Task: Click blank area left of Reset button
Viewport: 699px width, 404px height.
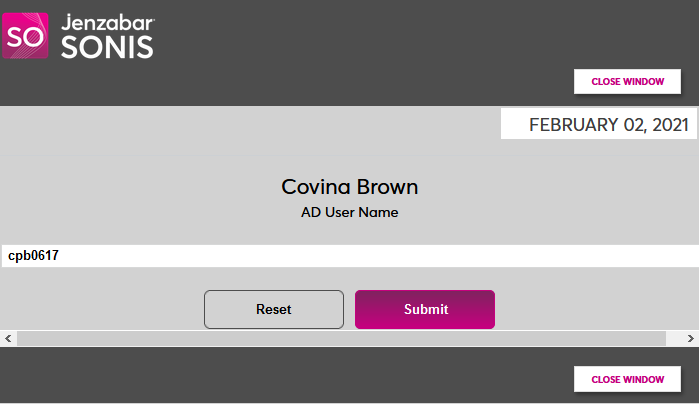Action: coord(100,309)
